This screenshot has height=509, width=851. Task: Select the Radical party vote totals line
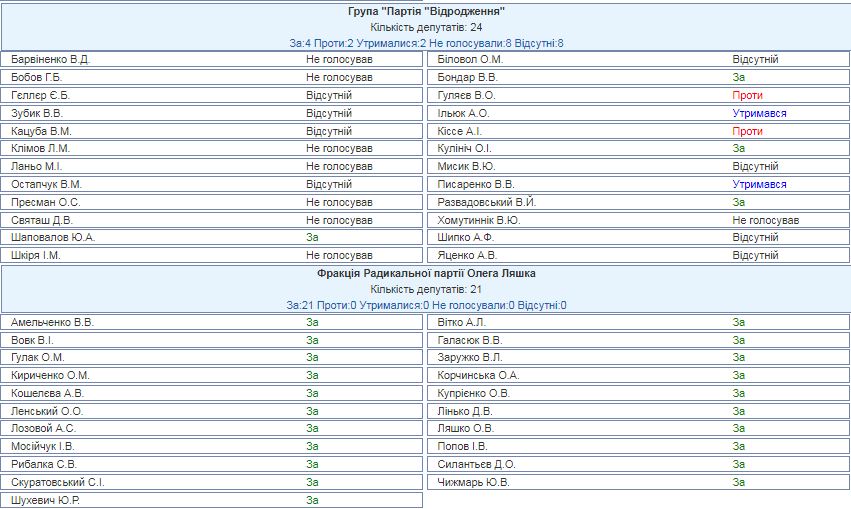(425, 306)
